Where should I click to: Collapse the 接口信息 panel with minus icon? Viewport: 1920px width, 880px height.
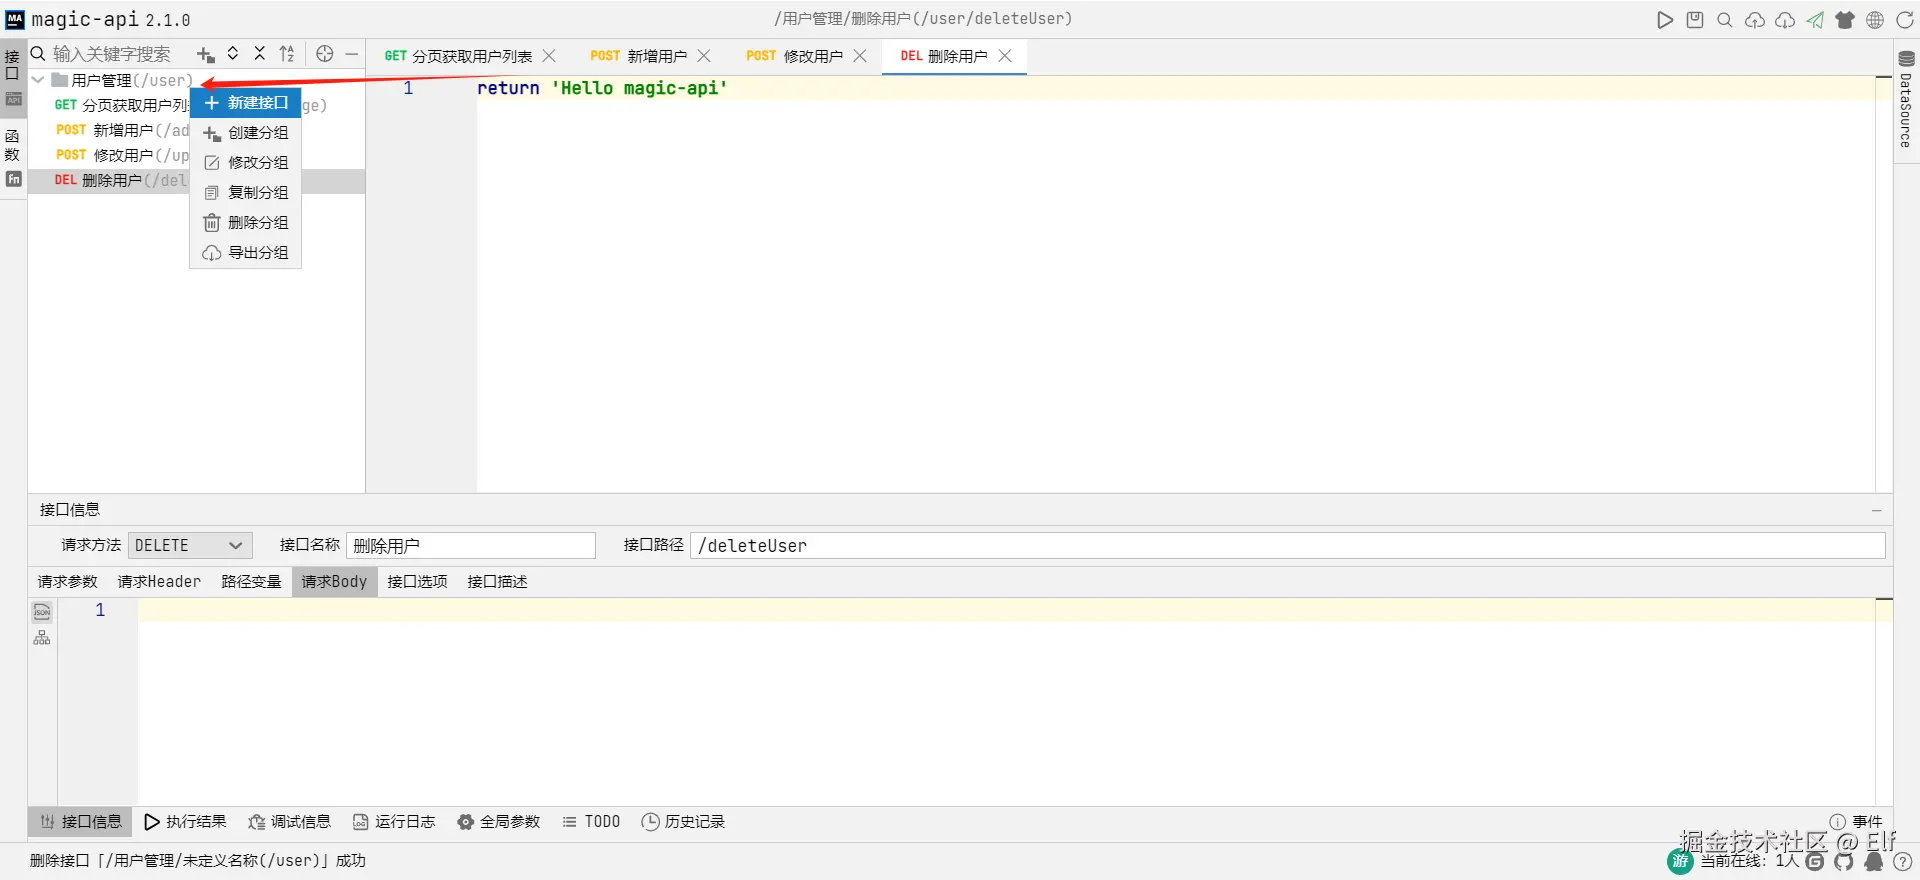pos(1877,510)
